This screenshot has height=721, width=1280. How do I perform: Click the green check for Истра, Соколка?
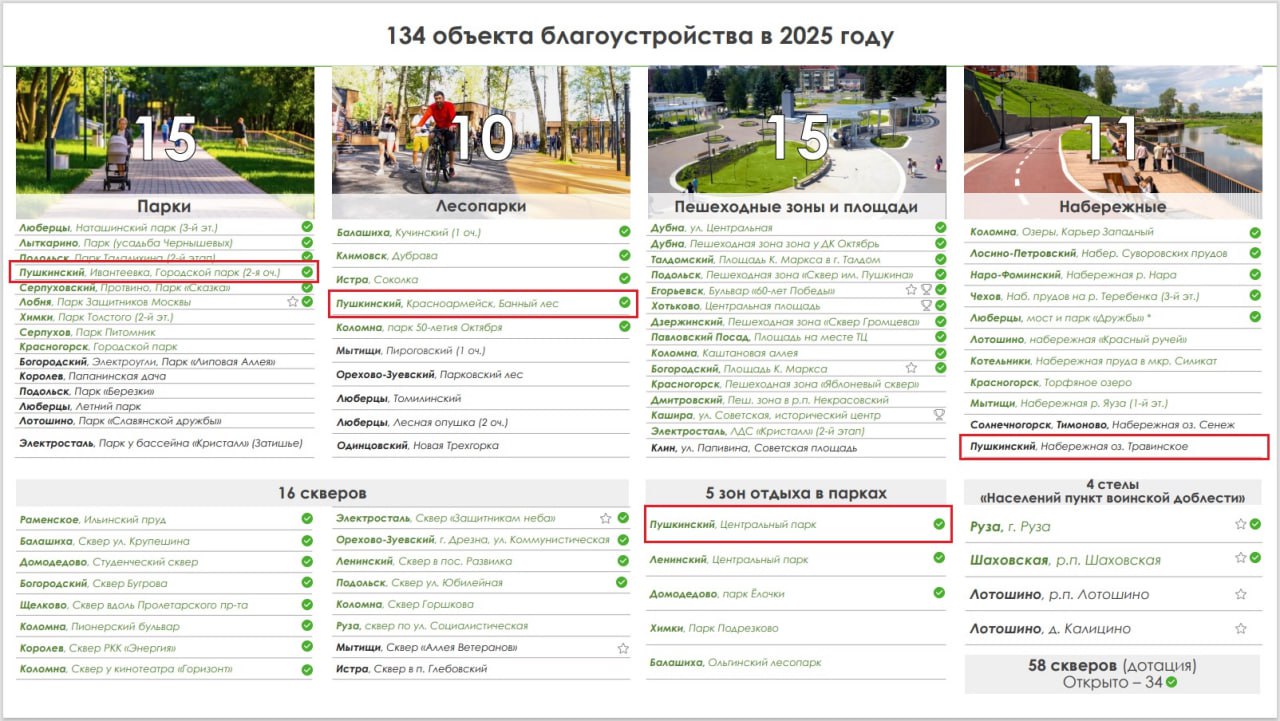pyautogui.click(x=624, y=279)
